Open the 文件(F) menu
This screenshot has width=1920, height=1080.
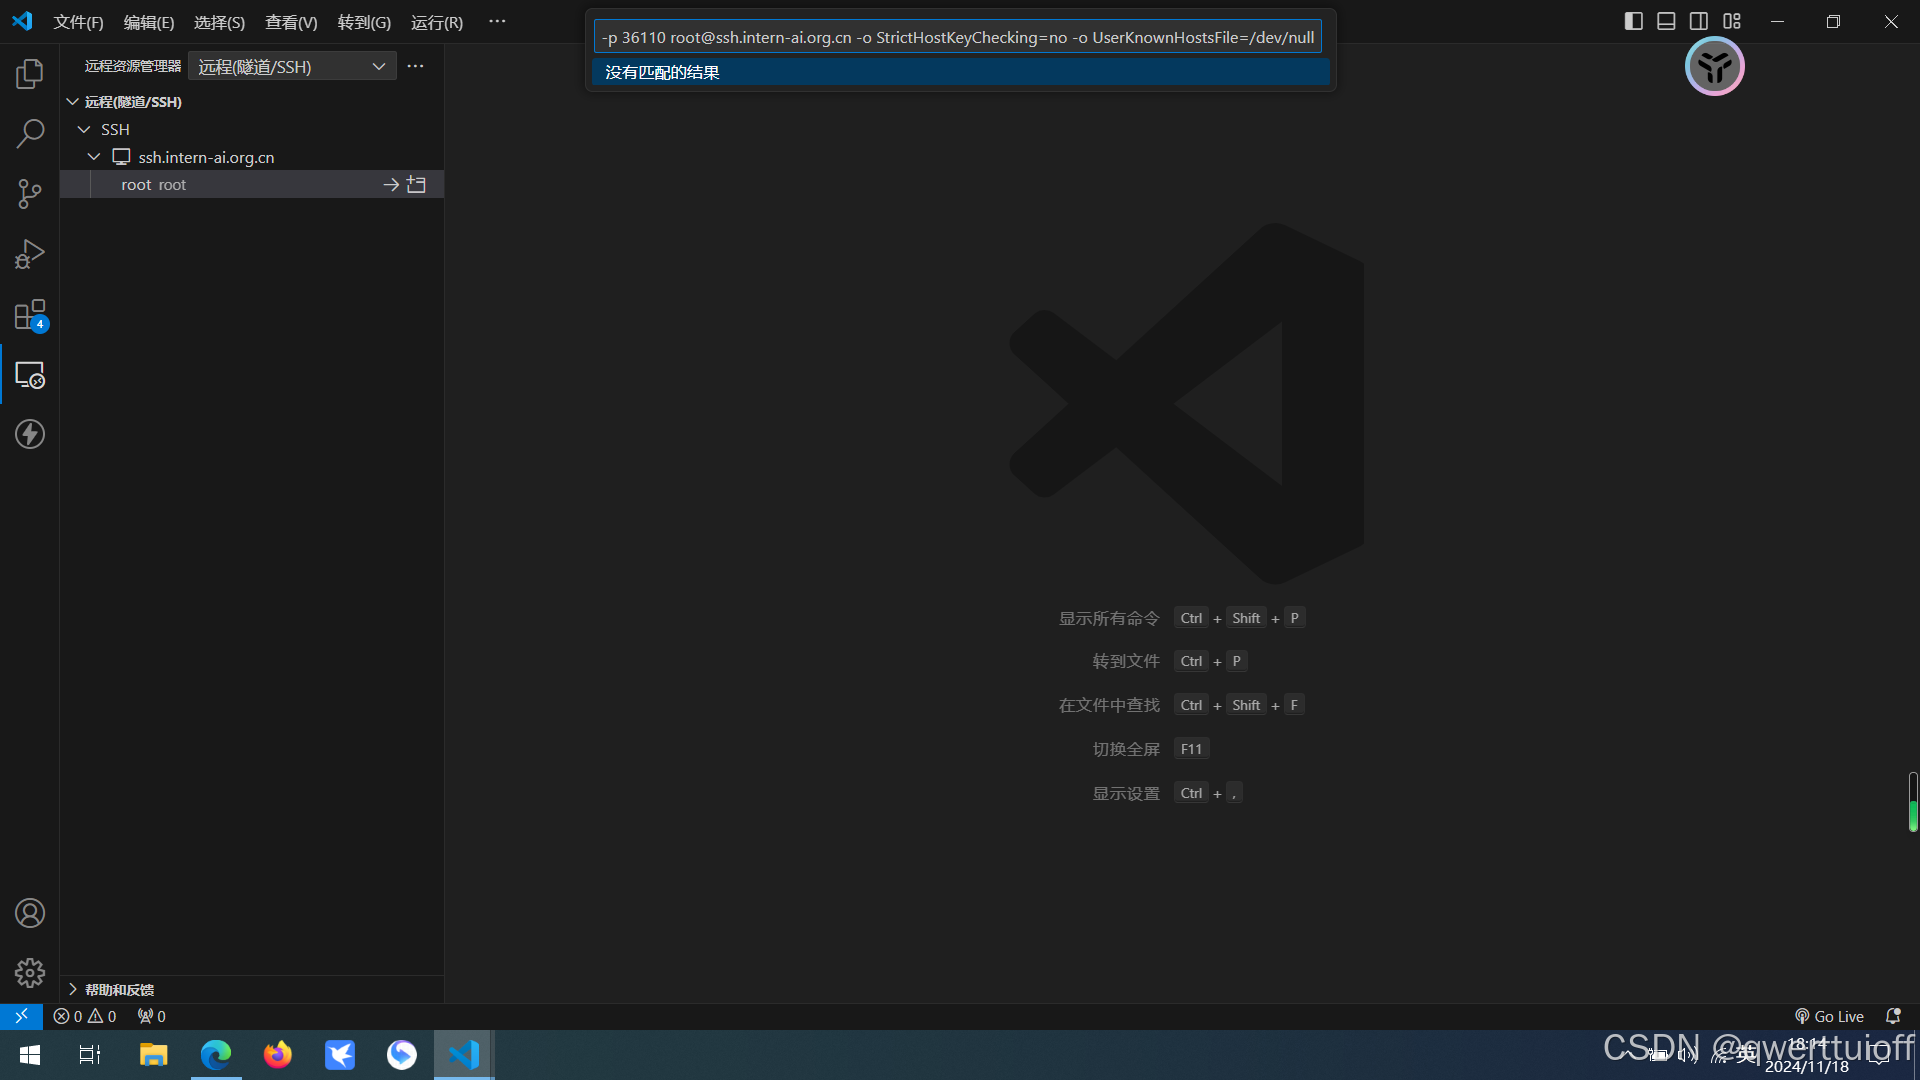pos(78,22)
